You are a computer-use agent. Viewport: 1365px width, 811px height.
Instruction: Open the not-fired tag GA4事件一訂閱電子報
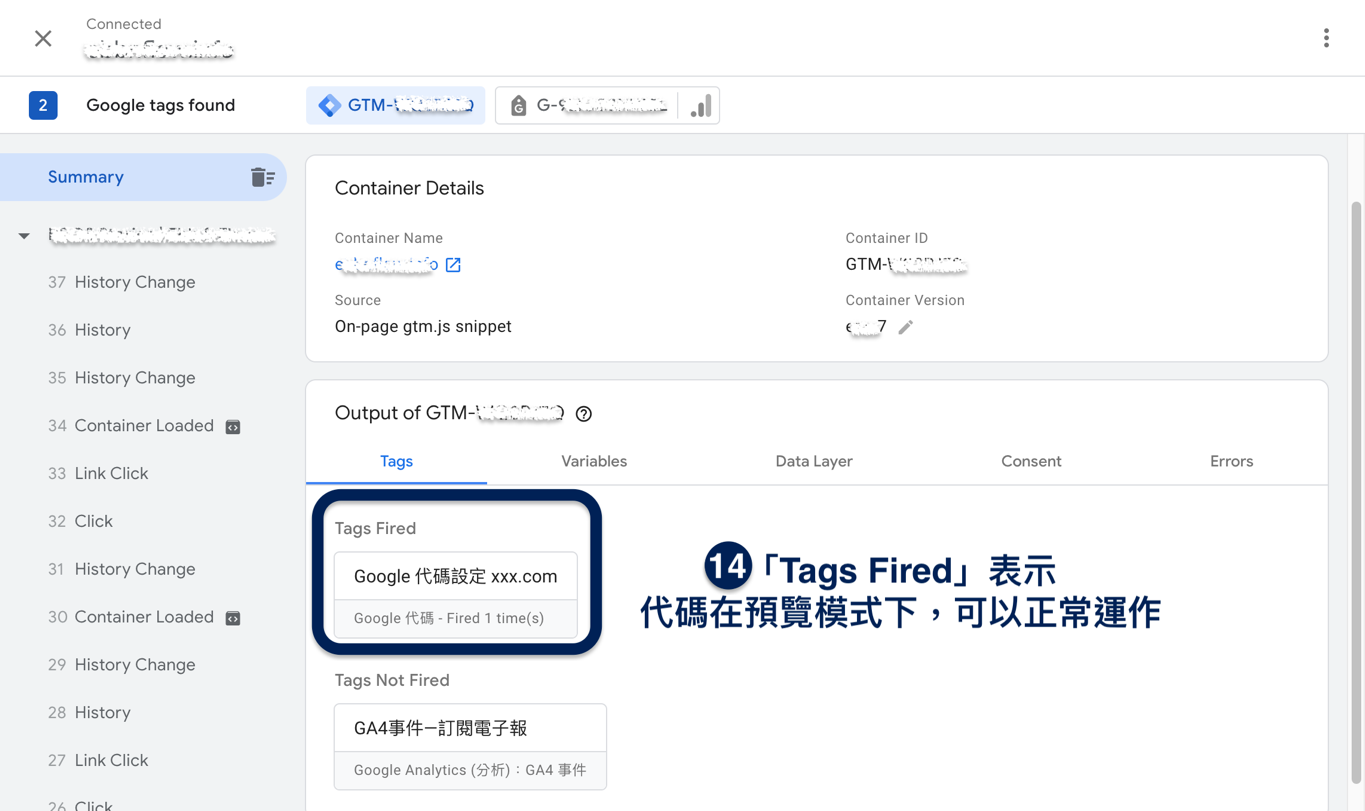click(x=470, y=746)
